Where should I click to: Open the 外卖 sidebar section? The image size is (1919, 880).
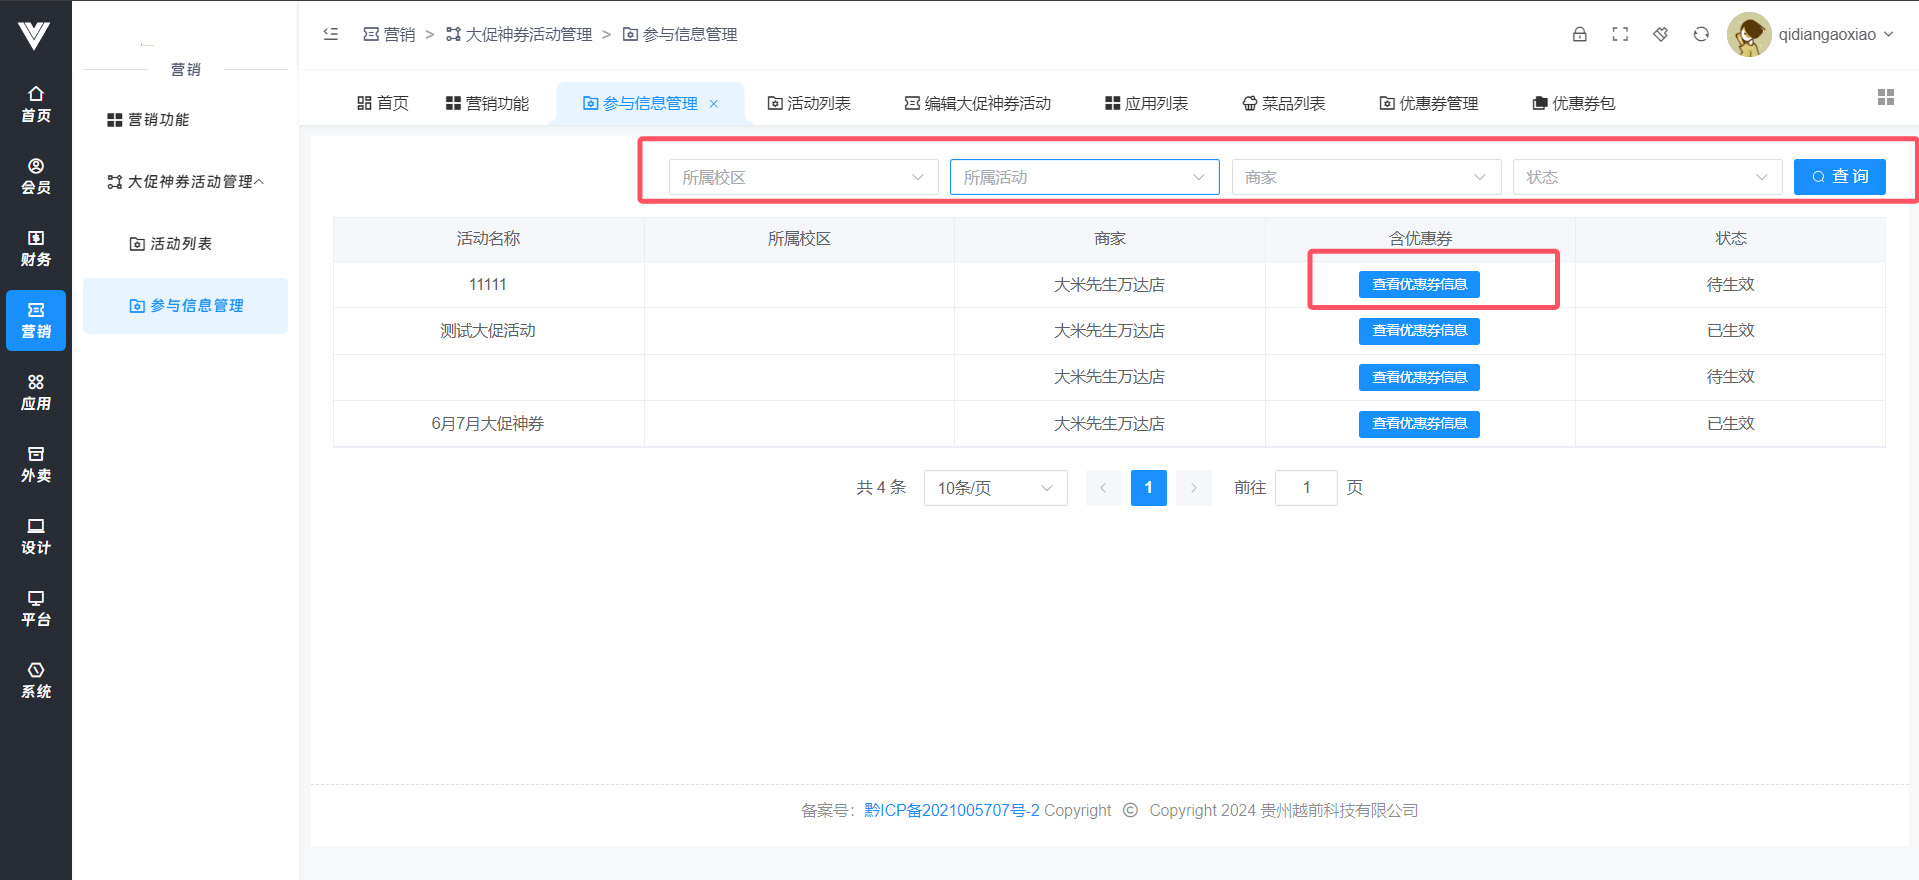pyautogui.click(x=36, y=464)
